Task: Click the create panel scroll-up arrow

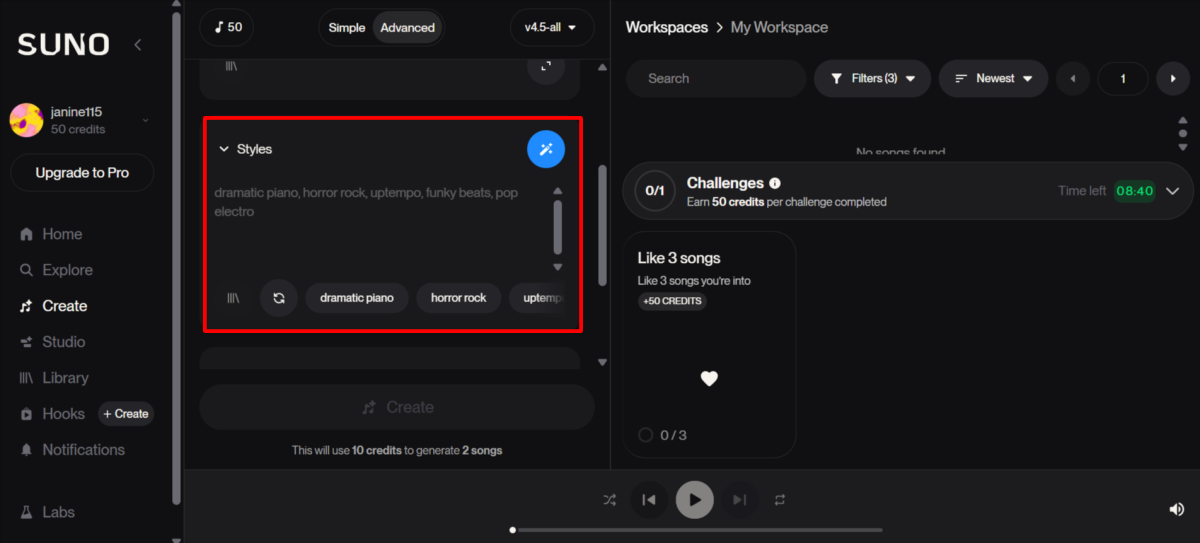Action: tap(602, 68)
